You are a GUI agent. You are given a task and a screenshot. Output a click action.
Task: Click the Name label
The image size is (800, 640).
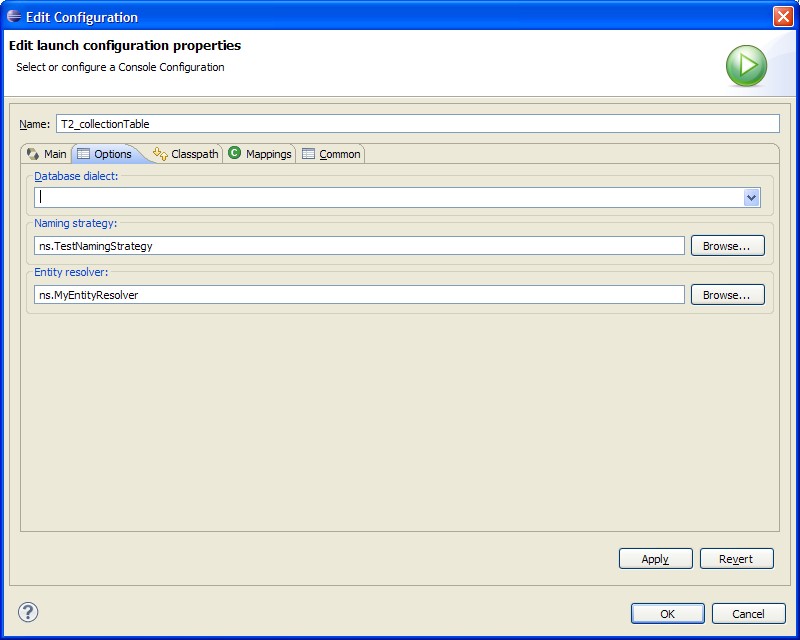34,124
